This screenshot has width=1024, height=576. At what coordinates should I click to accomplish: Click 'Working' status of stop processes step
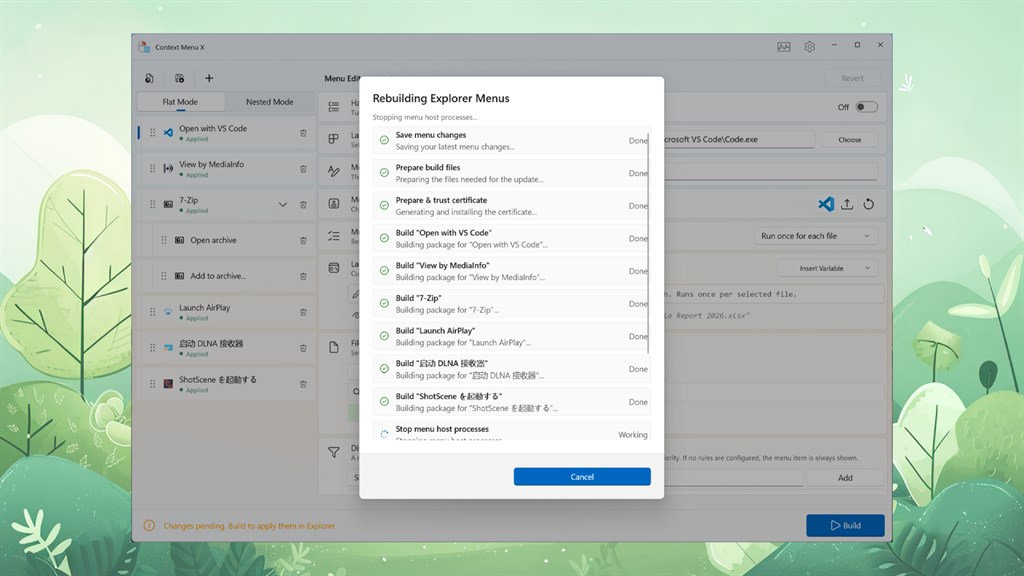click(633, 434)
